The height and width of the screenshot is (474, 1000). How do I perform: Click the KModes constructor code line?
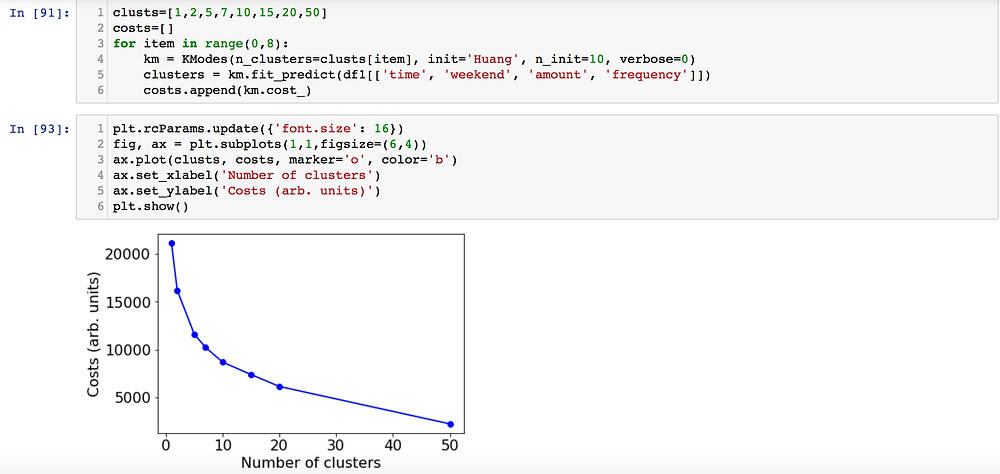point(419,60)
